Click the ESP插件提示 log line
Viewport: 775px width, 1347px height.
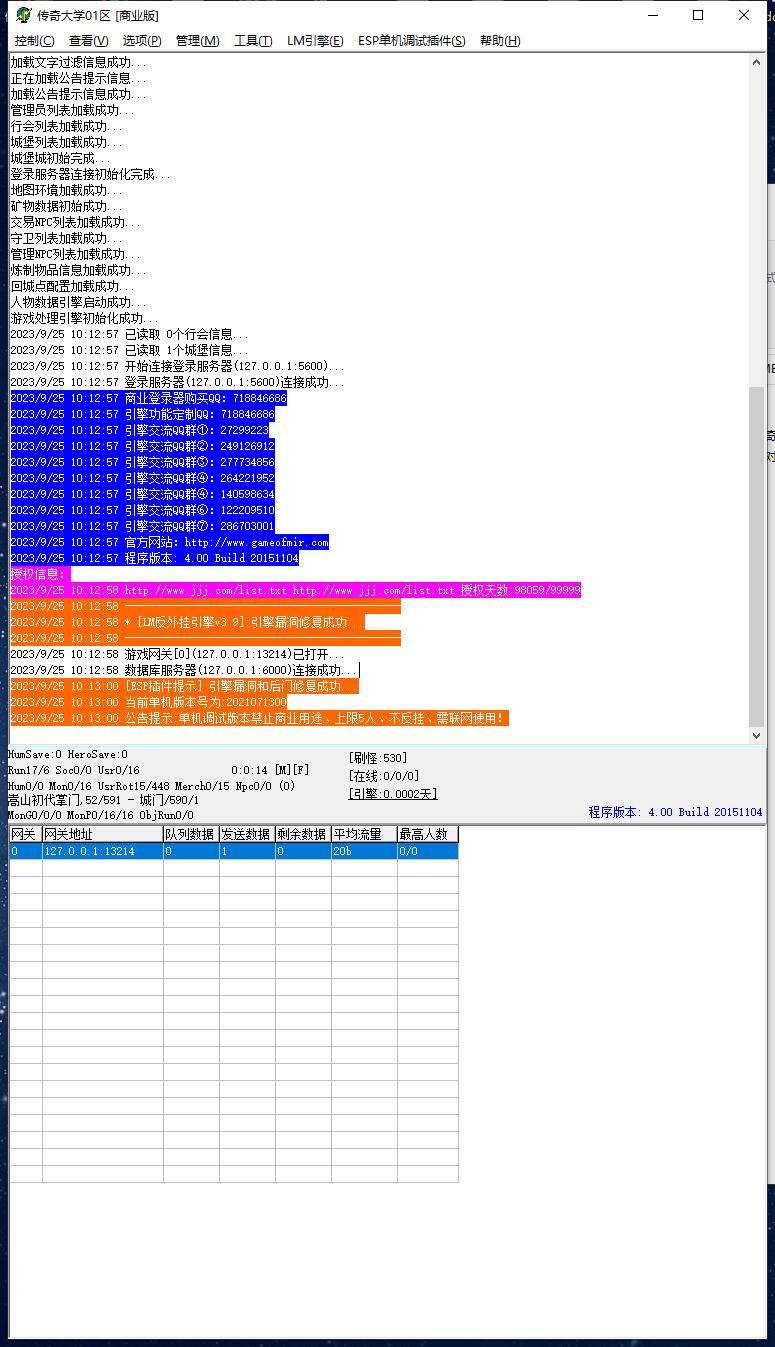184,686
